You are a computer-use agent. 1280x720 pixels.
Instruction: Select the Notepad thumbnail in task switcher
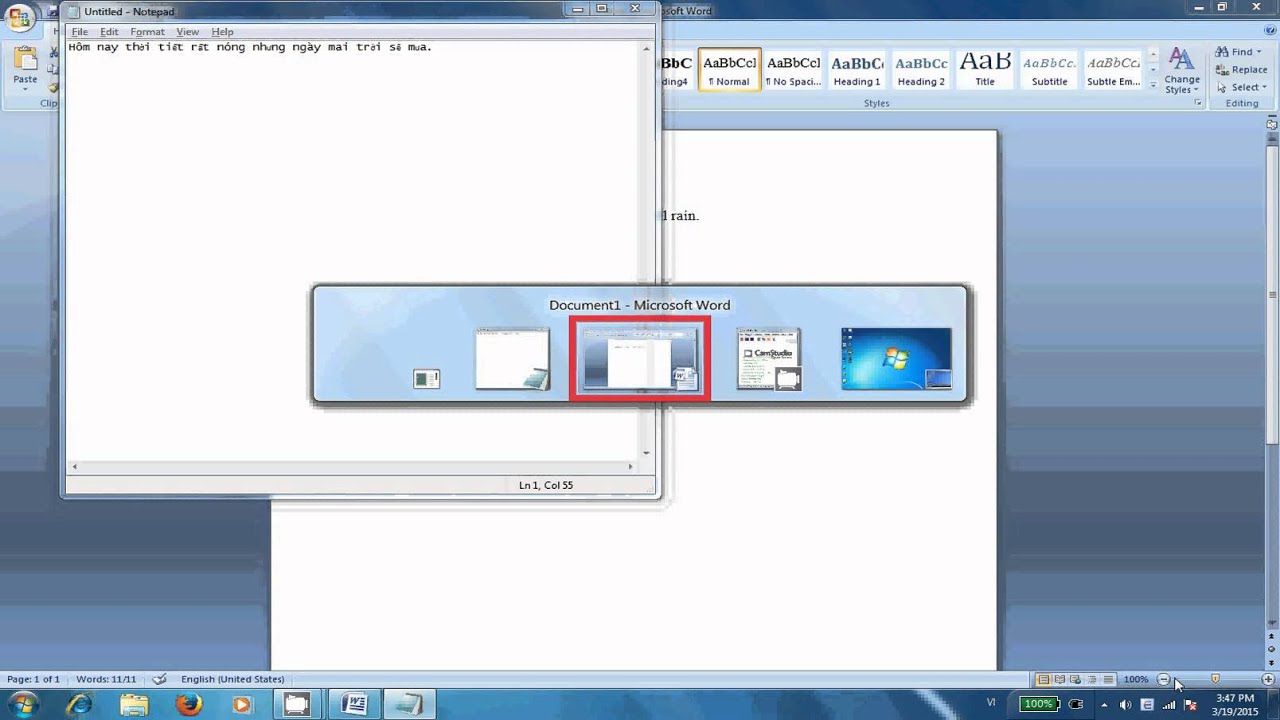(x=512, y=358)
